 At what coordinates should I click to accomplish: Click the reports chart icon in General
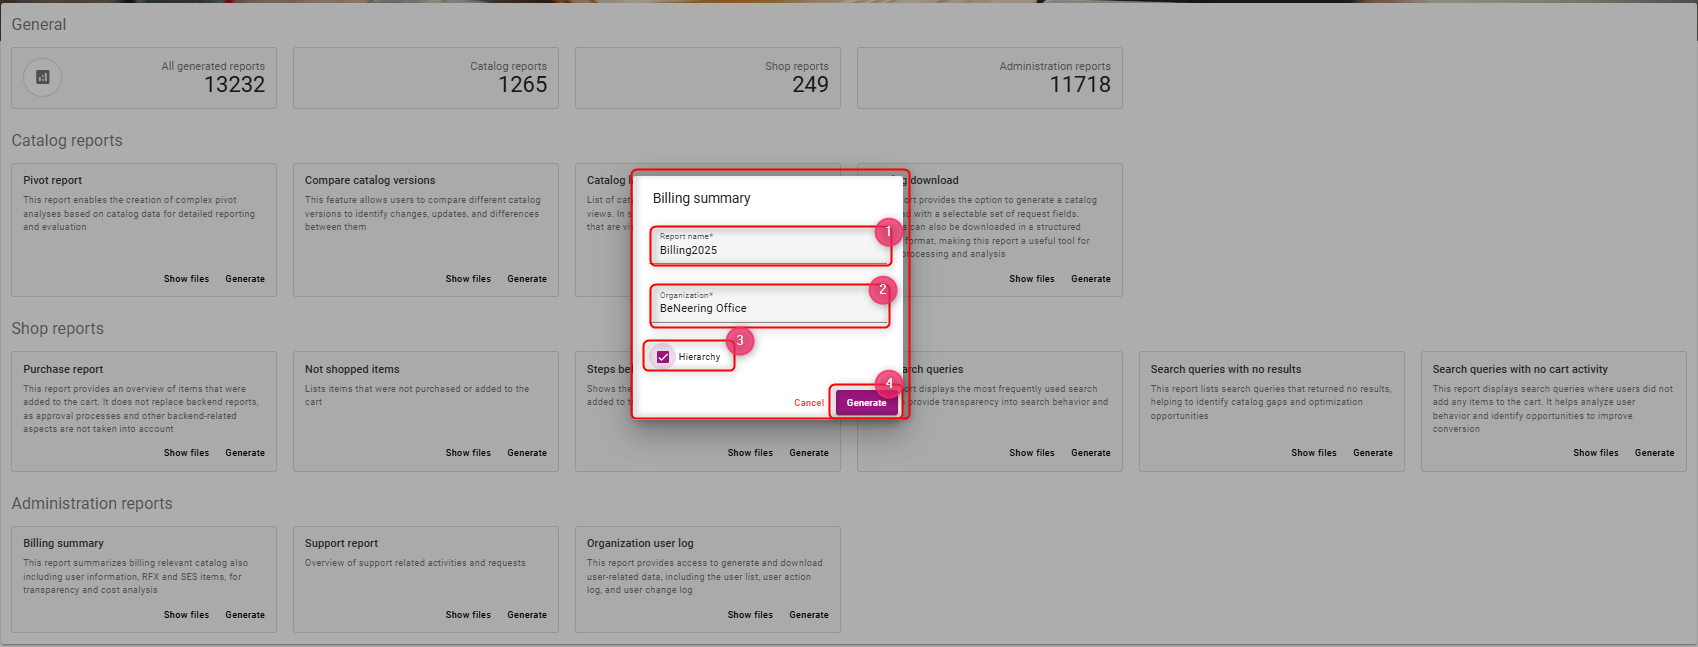click(42, 78)
